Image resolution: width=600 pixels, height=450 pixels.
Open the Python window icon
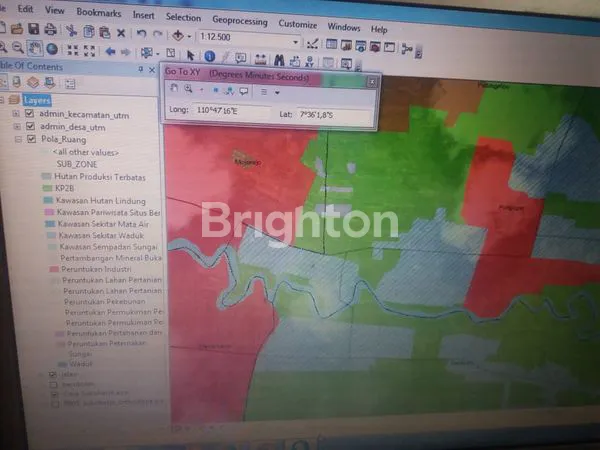389,47
